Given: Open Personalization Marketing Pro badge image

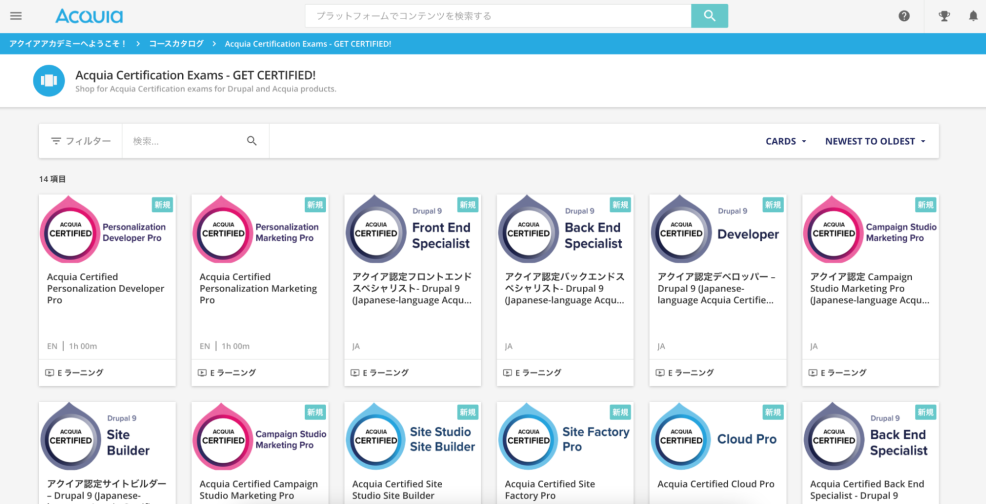Looking at the screenshot, I should point(260,229).
